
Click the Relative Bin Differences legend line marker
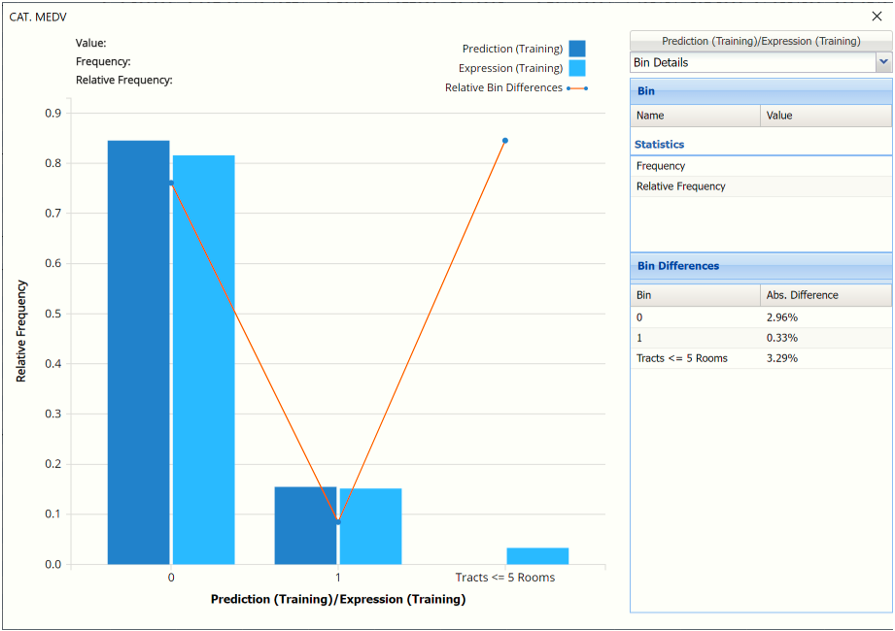pyautogui.click(x=576, y=88)
